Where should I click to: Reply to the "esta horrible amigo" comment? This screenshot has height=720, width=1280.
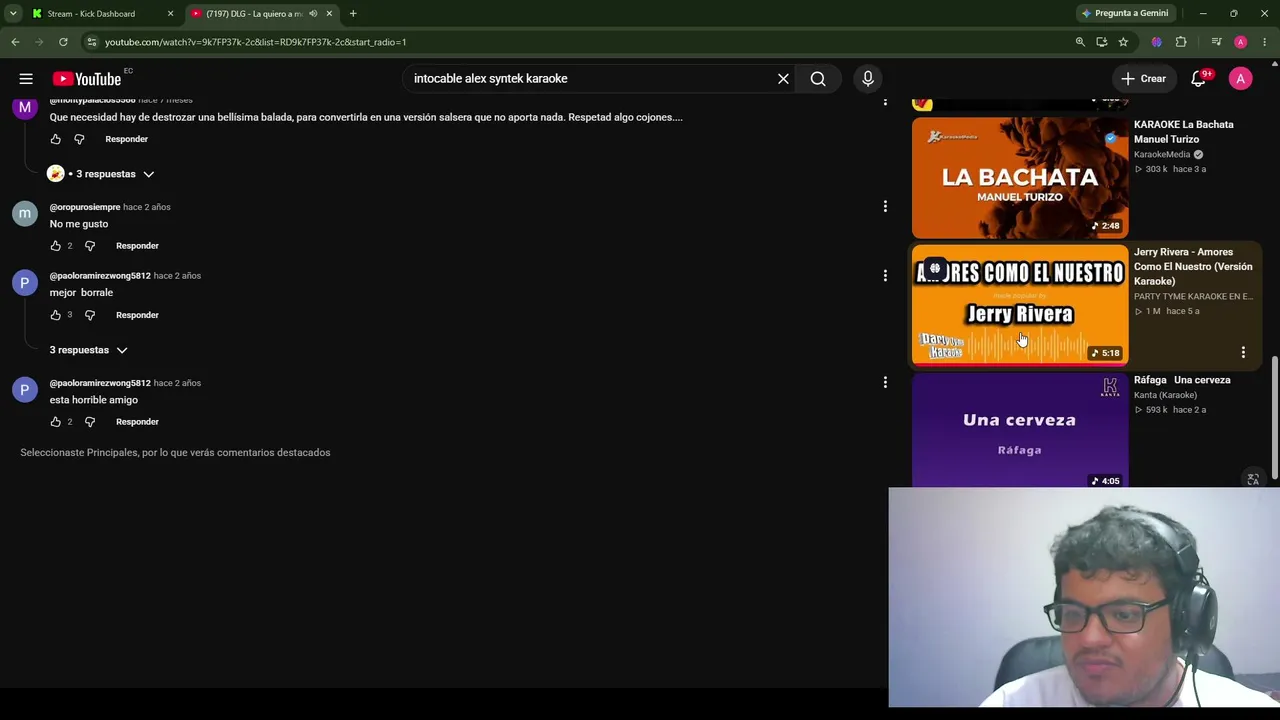[137, 422]
